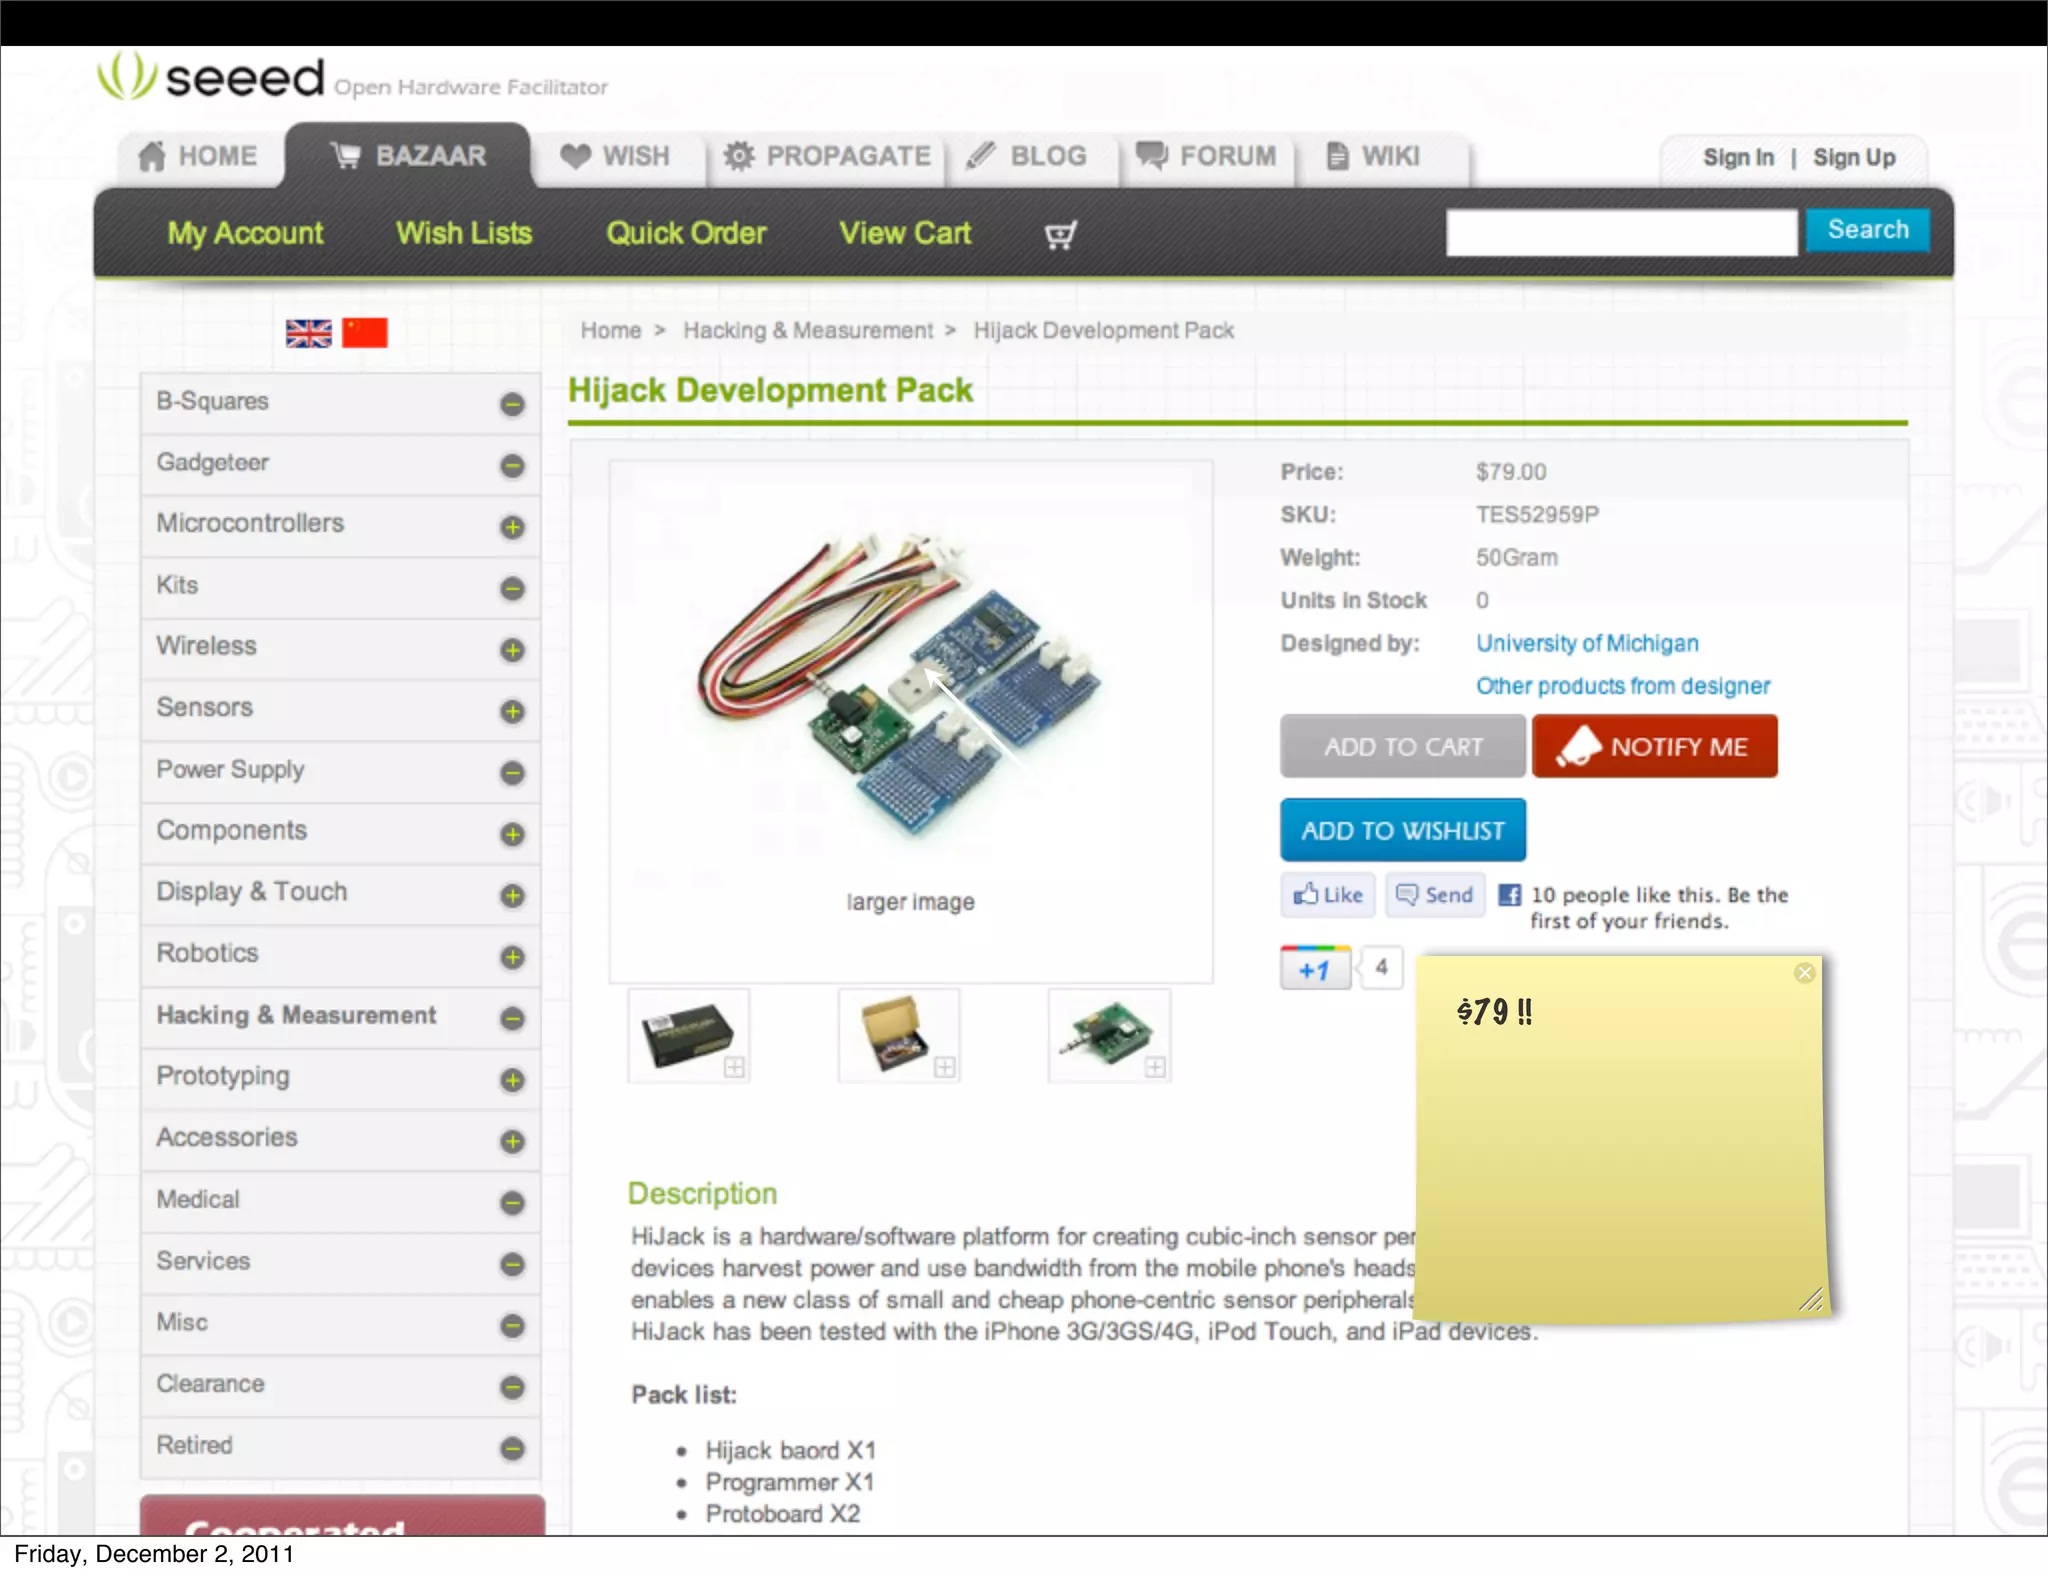
Task: Expand the Robotics category
Action: click(512, 957)
